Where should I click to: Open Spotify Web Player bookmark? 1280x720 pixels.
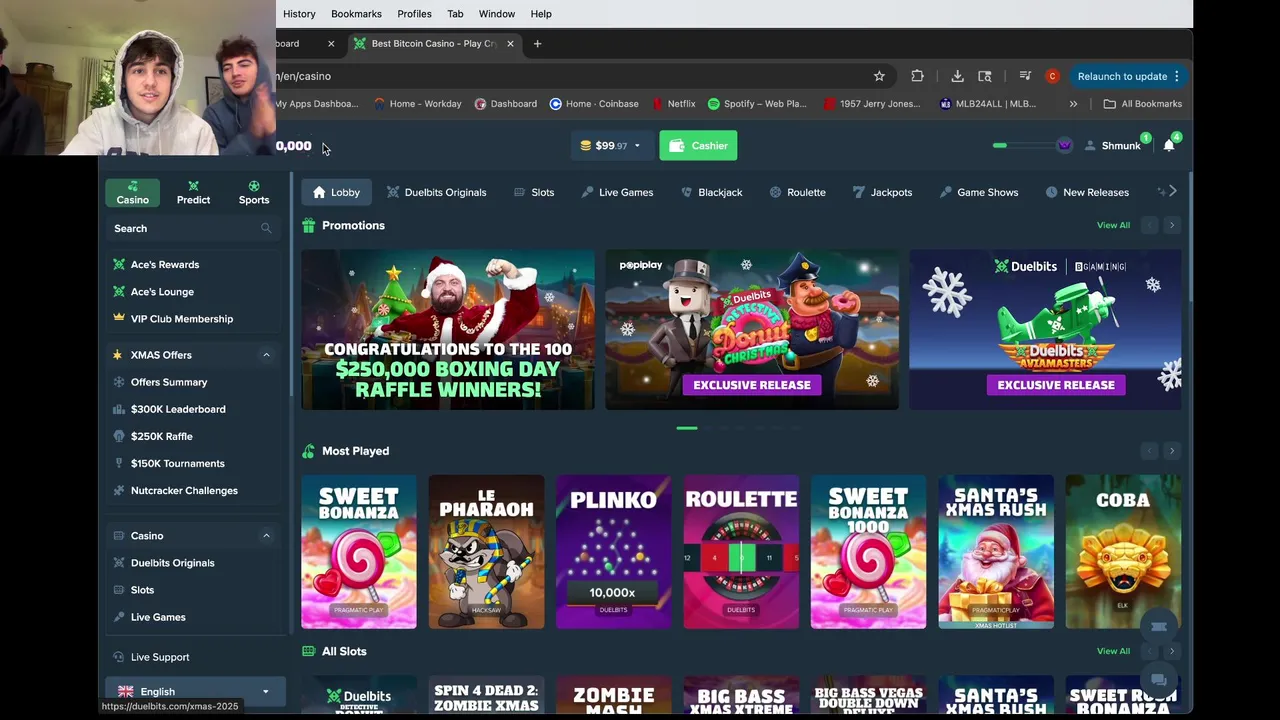pyautogui.click(x=757, y=103)
